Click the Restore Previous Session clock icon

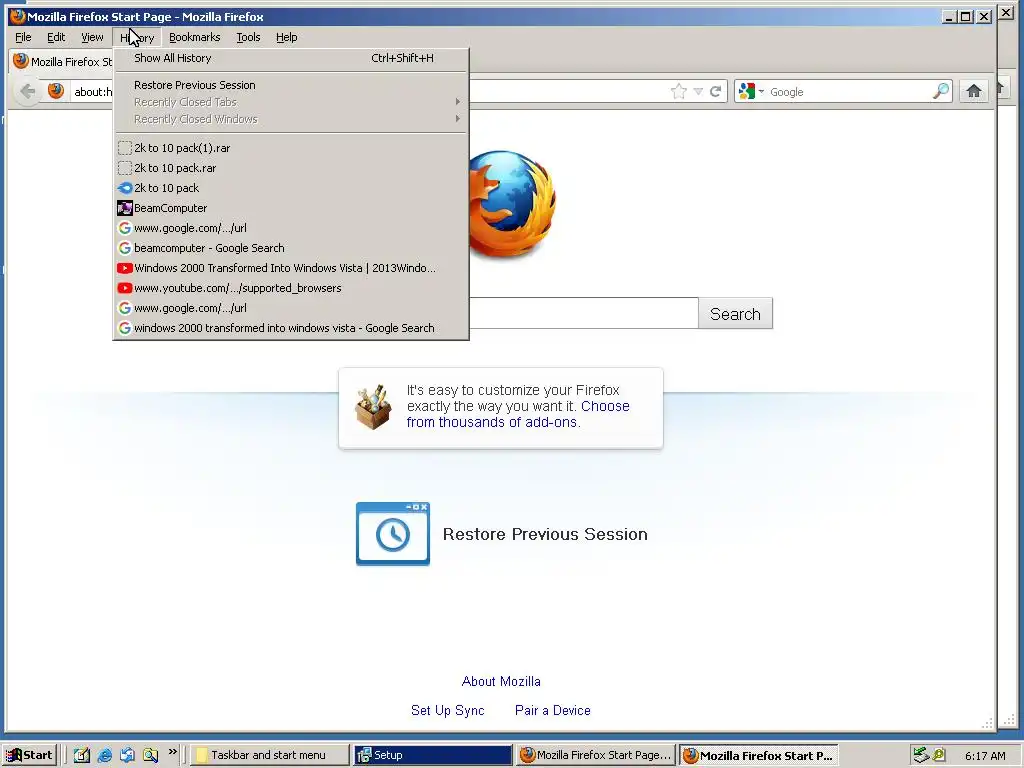coord(392,534)
